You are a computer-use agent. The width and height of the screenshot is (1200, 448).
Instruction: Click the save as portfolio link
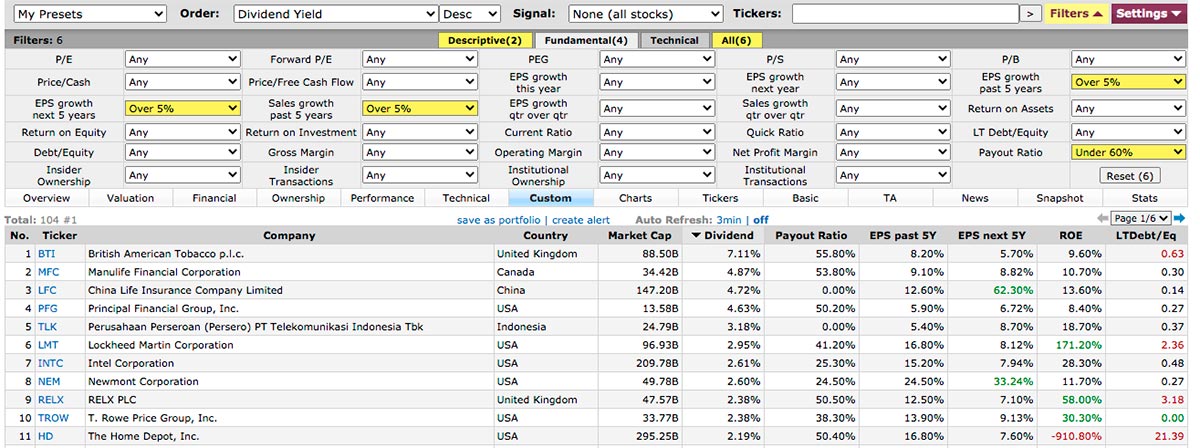[x=499, y=220]
